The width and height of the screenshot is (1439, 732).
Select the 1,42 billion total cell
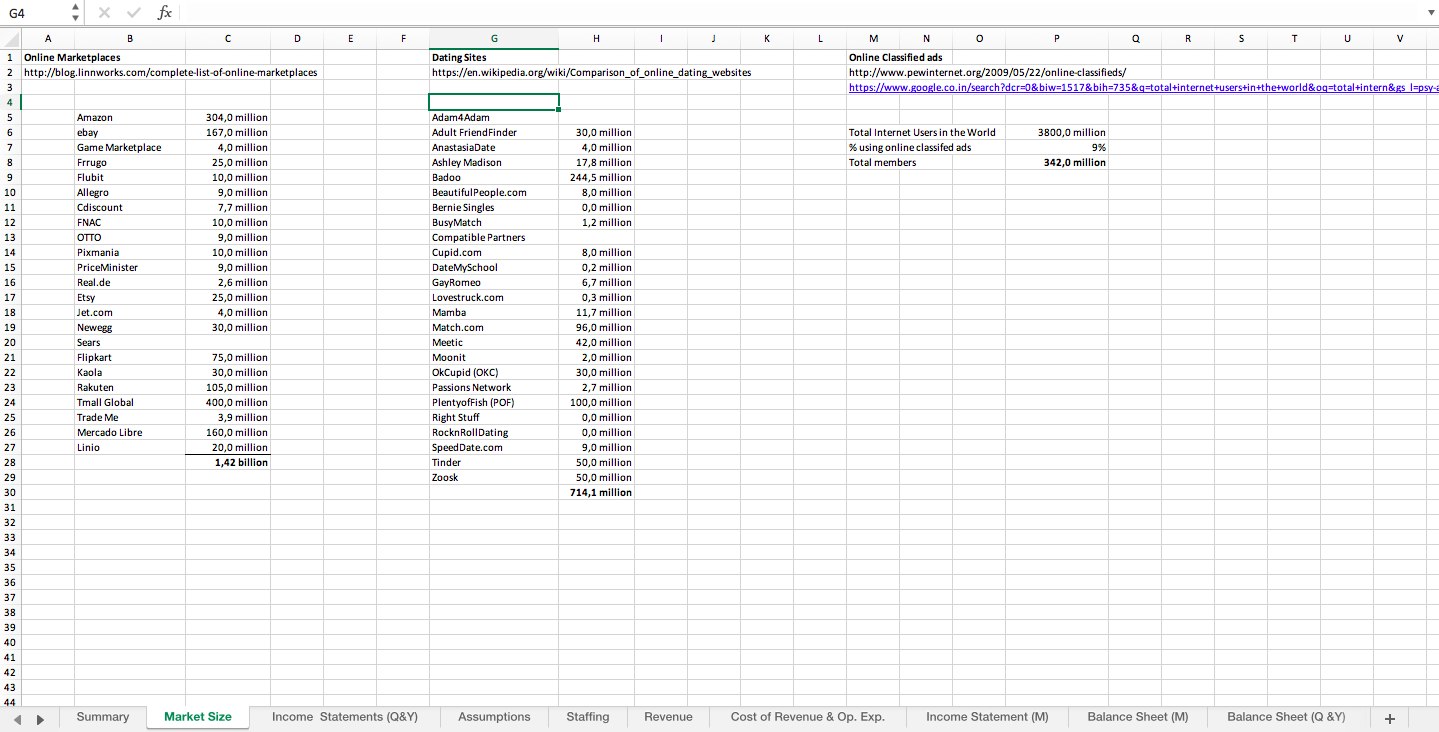coord(228,462)
